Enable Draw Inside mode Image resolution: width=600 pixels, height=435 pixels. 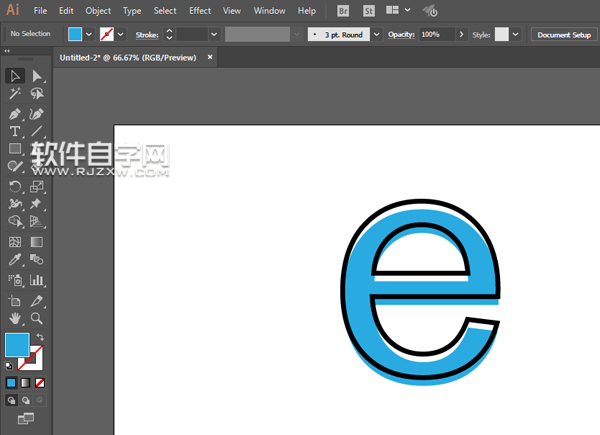pyautogui.click(x=40, y=400)
